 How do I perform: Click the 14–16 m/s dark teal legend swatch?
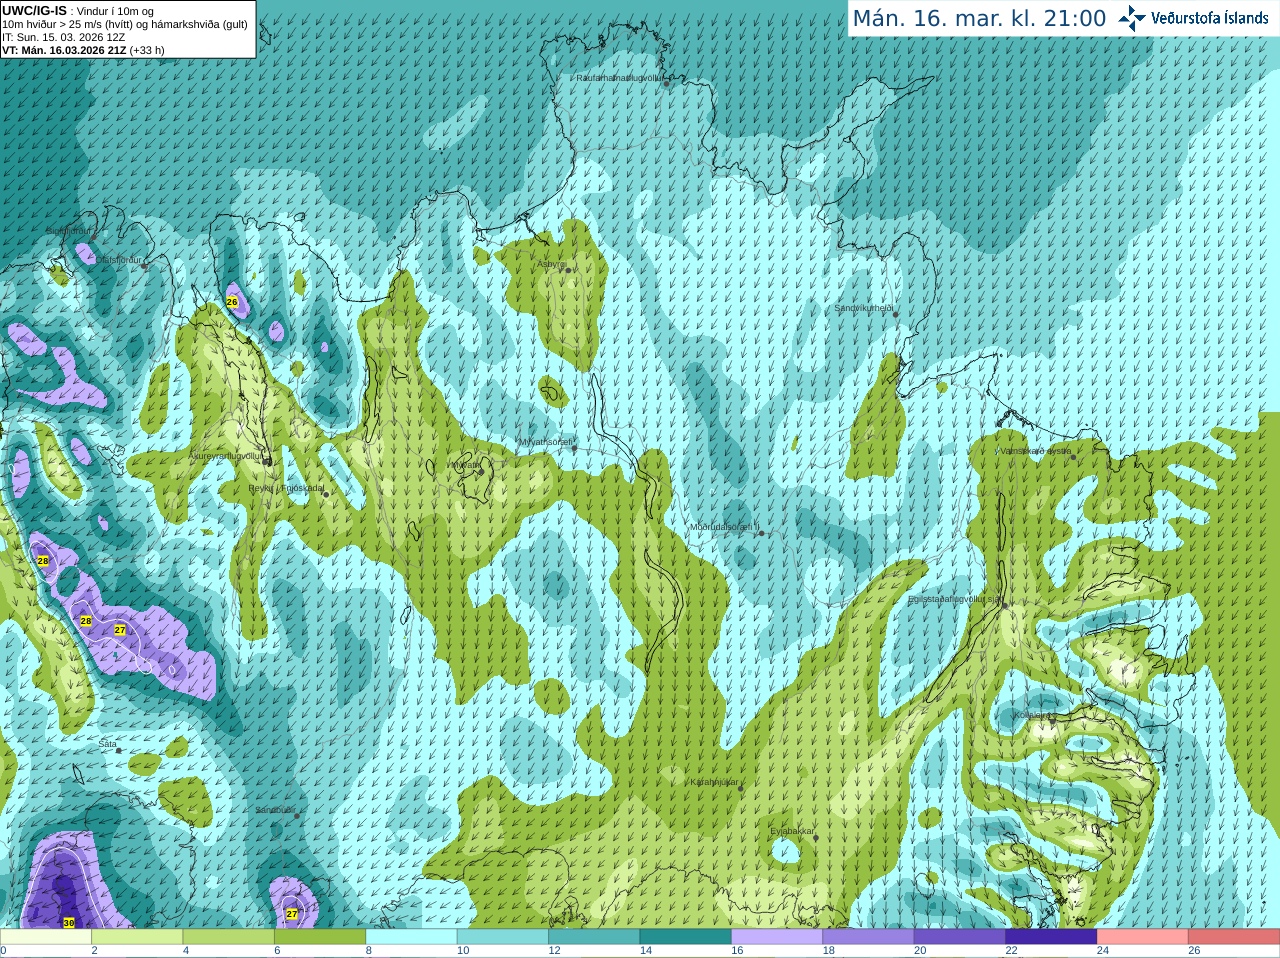click(x=685, y=937)
